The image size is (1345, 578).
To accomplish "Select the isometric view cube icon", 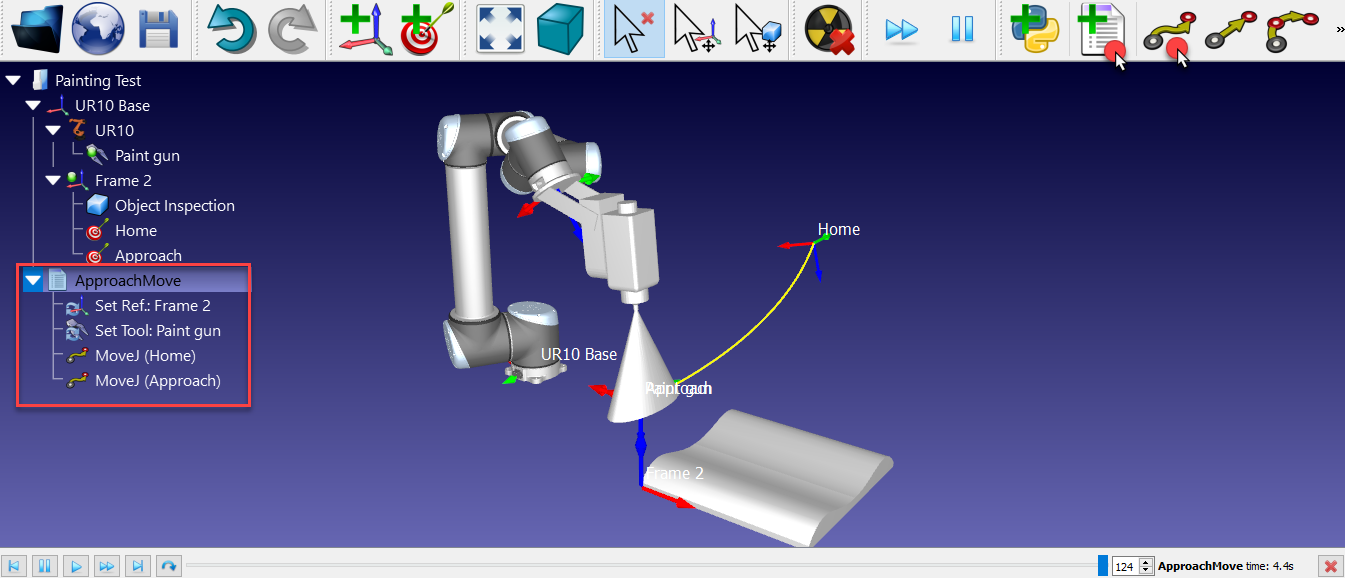I will [x=560, y=30].
